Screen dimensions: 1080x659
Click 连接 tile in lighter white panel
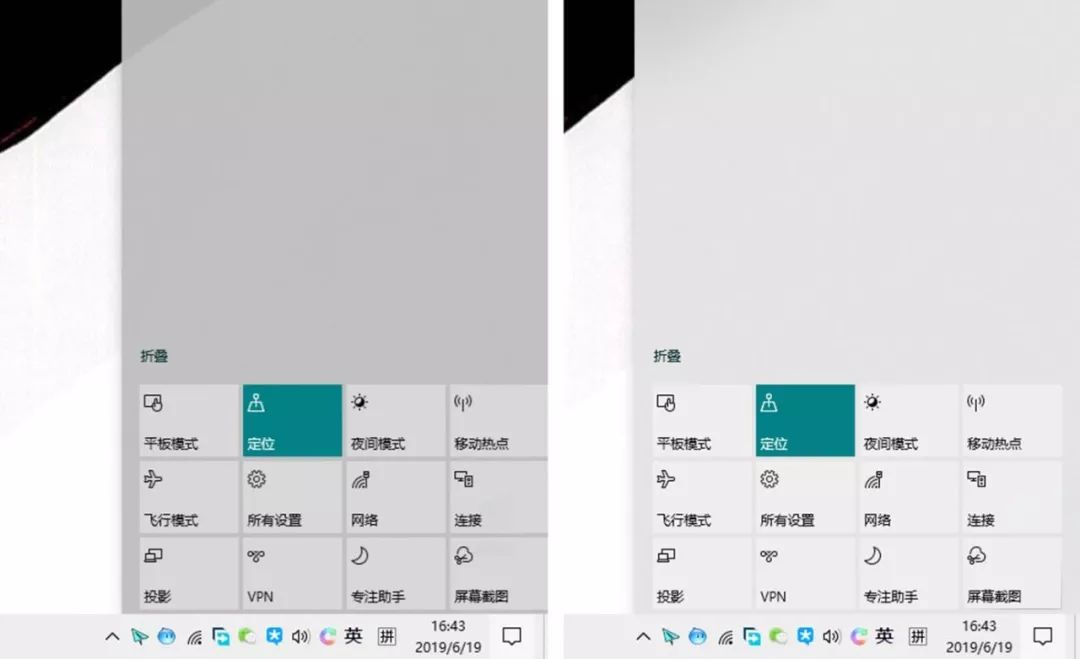[x=1012, y=497]
